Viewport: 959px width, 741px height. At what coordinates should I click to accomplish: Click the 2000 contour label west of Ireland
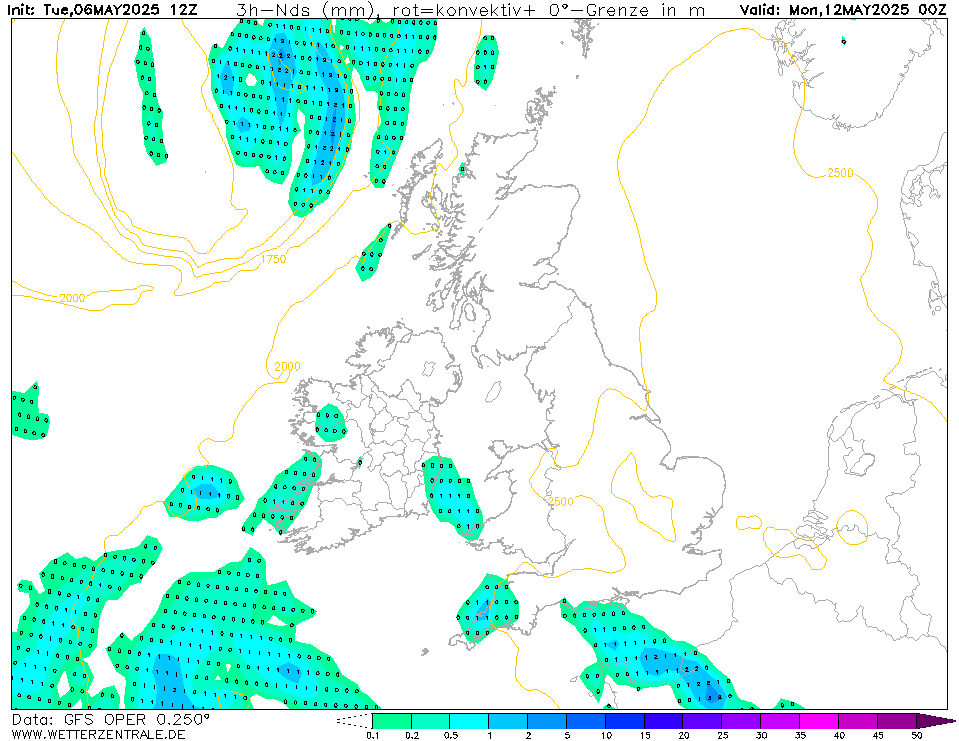click(x=287, y=366)
